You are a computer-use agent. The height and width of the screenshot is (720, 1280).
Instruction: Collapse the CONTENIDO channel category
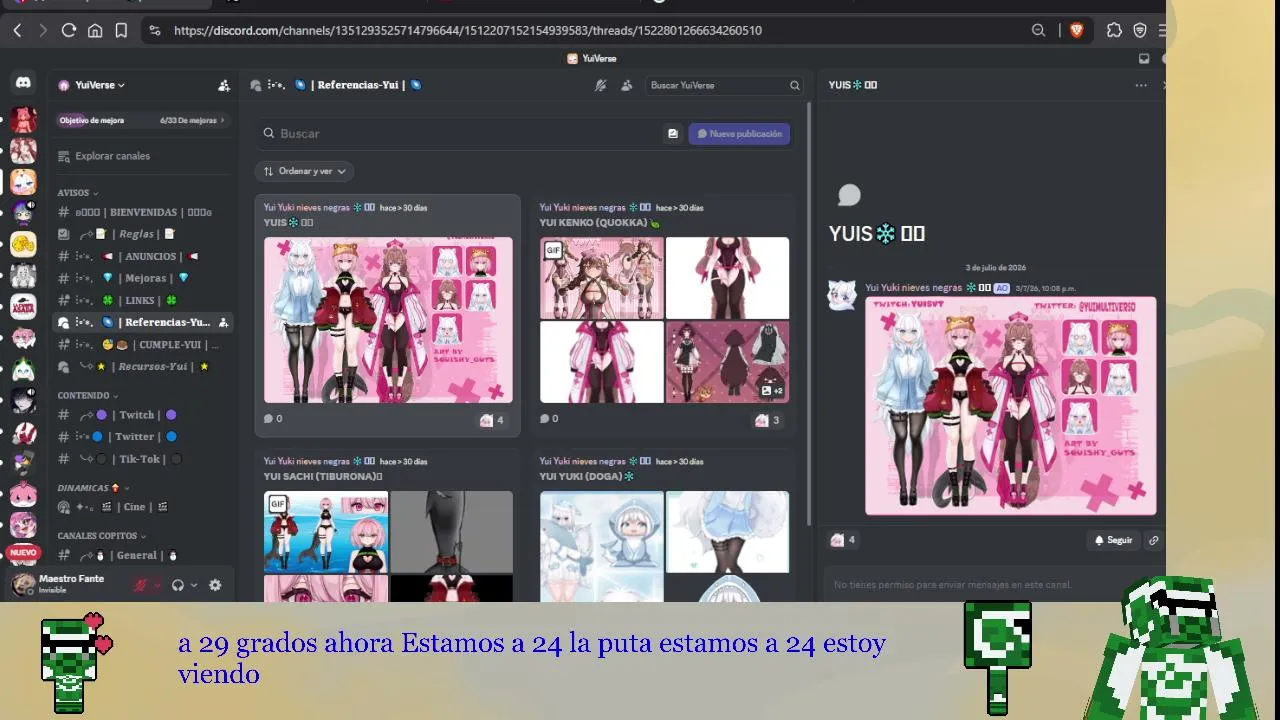tap(87, 395)
